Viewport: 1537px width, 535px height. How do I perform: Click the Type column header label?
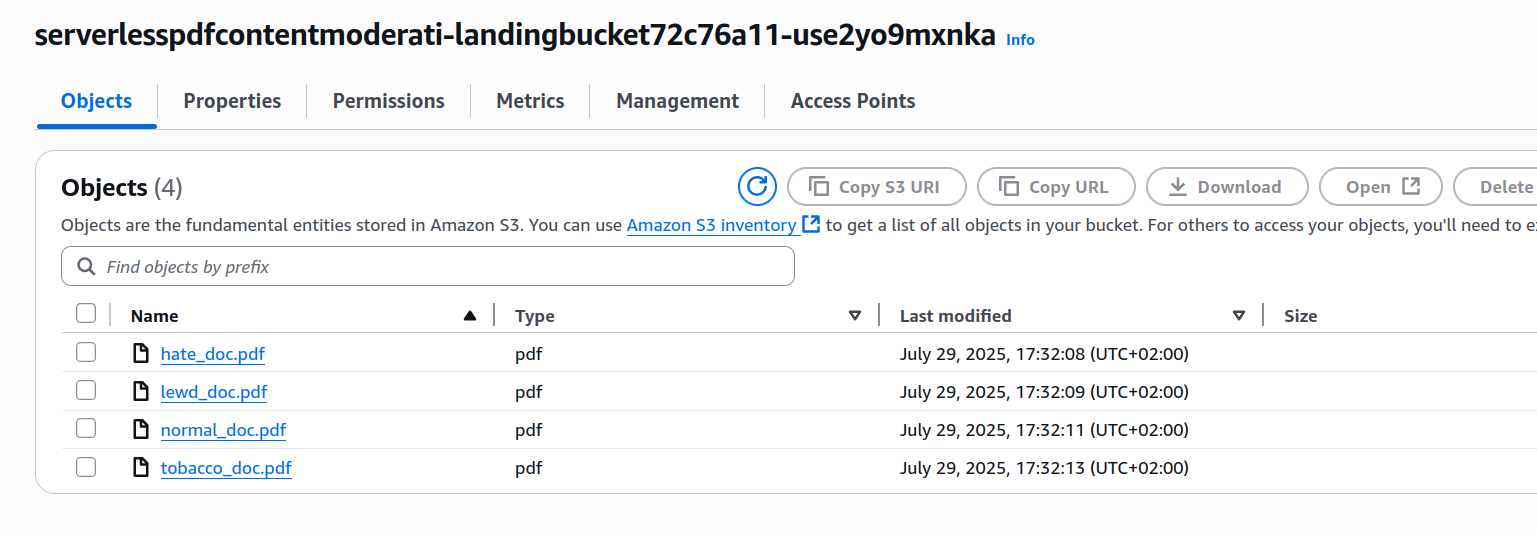(x=534, y=316)
